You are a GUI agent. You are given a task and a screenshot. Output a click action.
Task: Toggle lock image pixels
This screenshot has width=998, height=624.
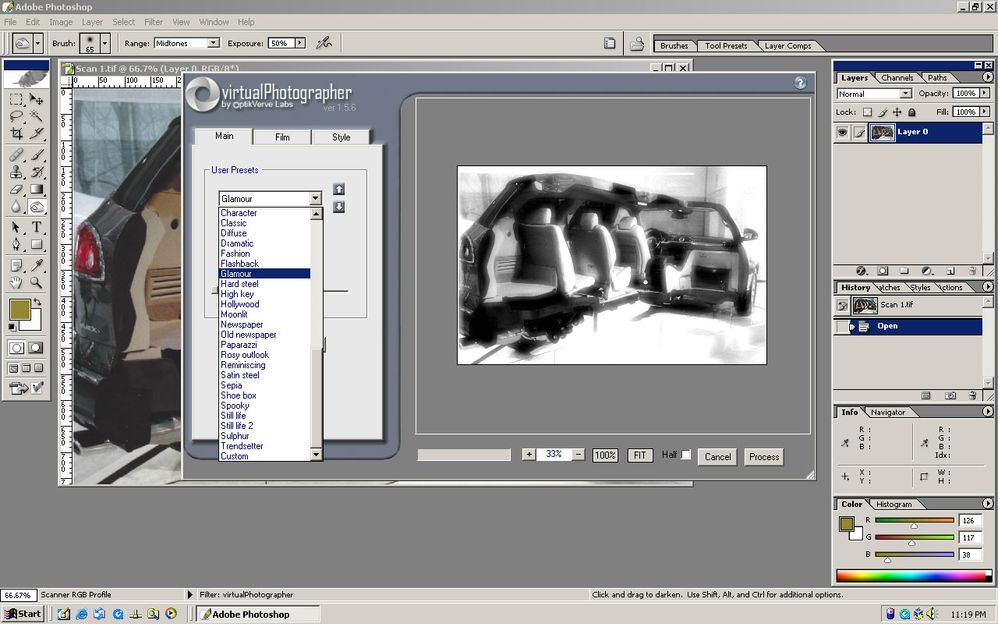pyautogui.click(x=882, y=112)
